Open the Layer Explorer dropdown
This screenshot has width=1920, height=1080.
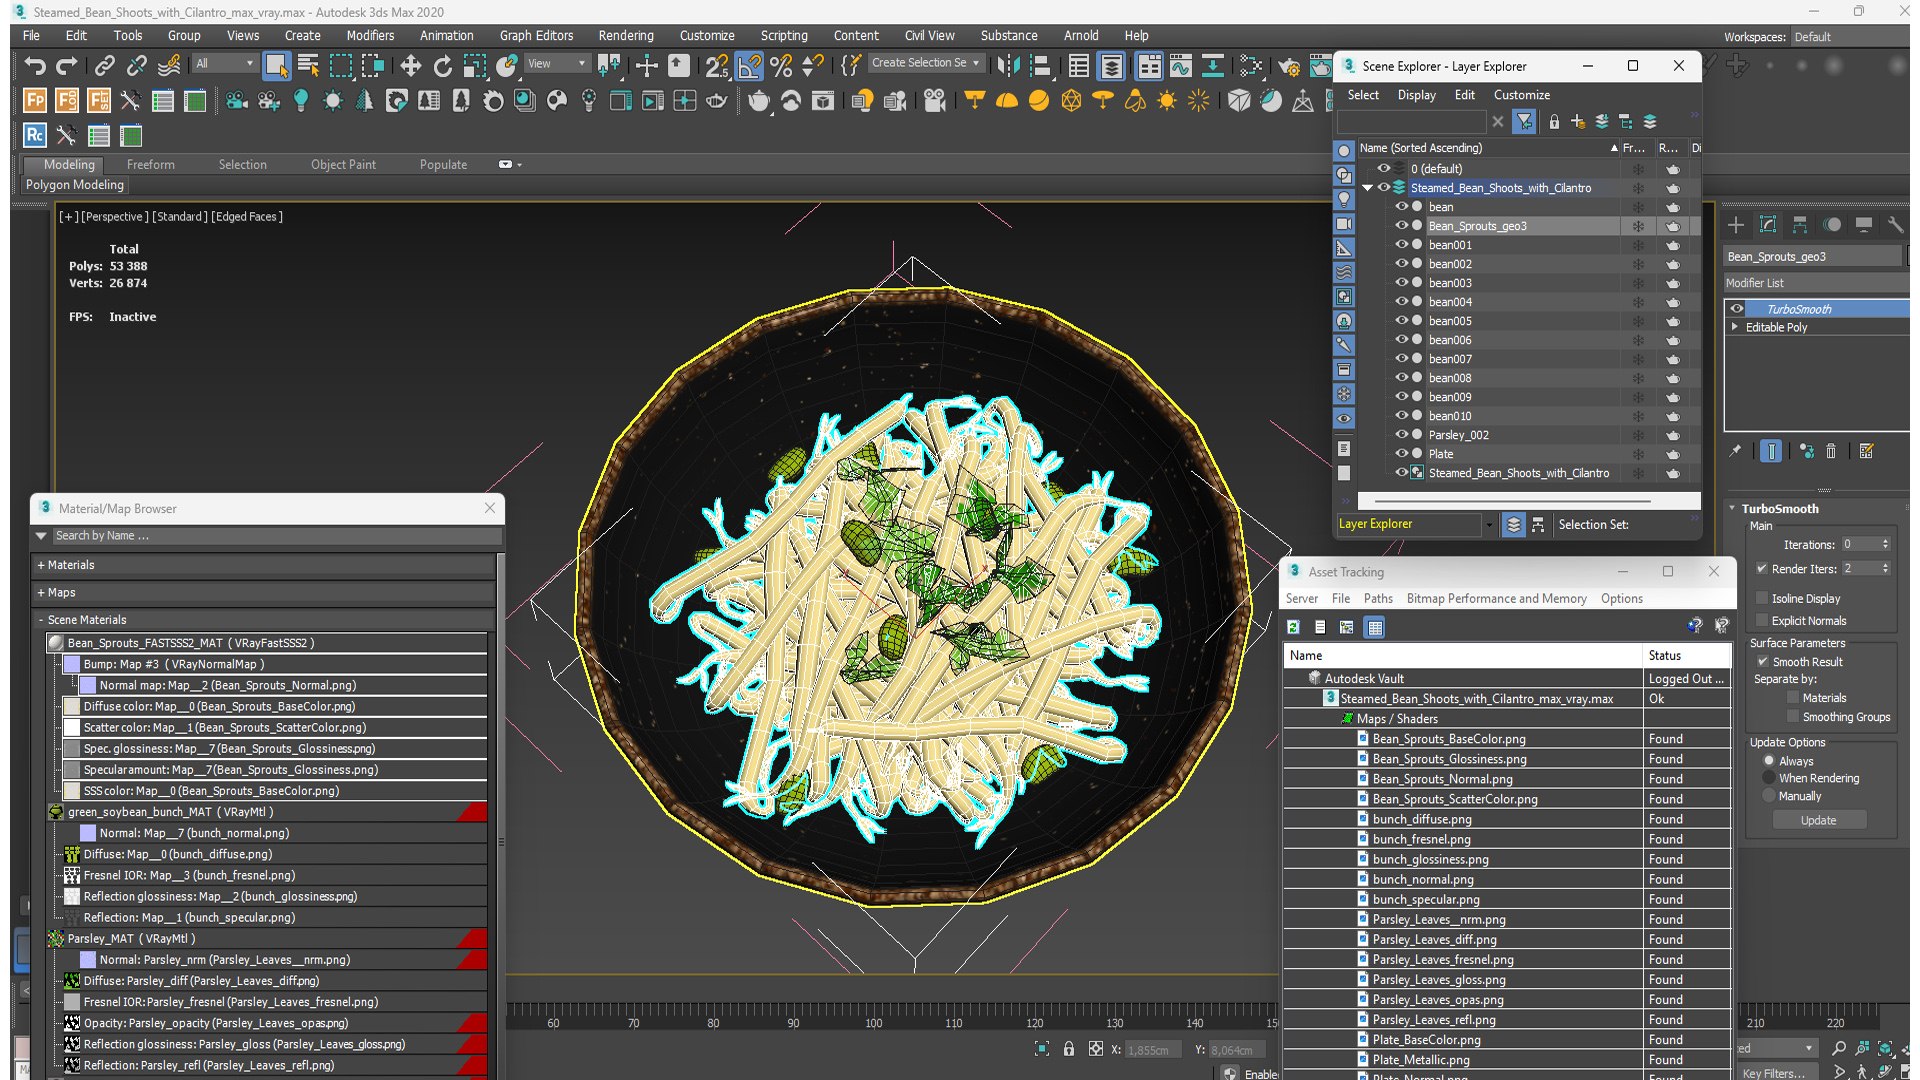[1489, 524]
